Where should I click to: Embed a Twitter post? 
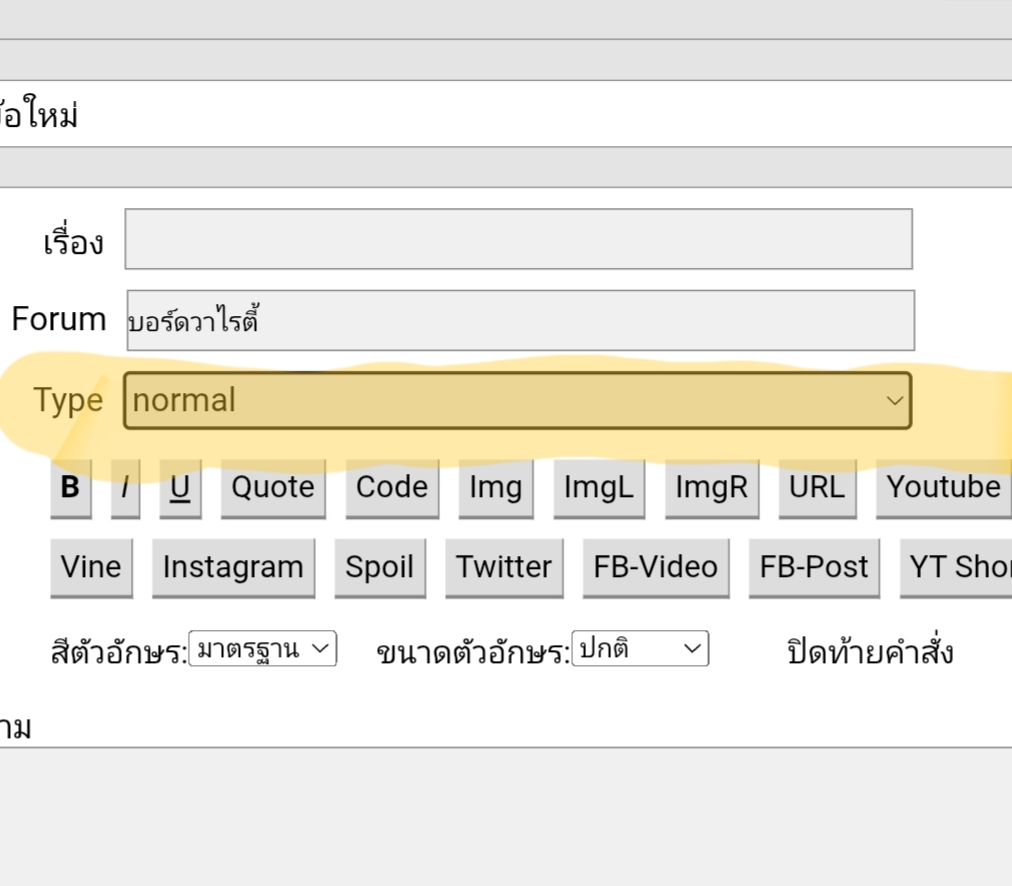click(x=504, y=567)
